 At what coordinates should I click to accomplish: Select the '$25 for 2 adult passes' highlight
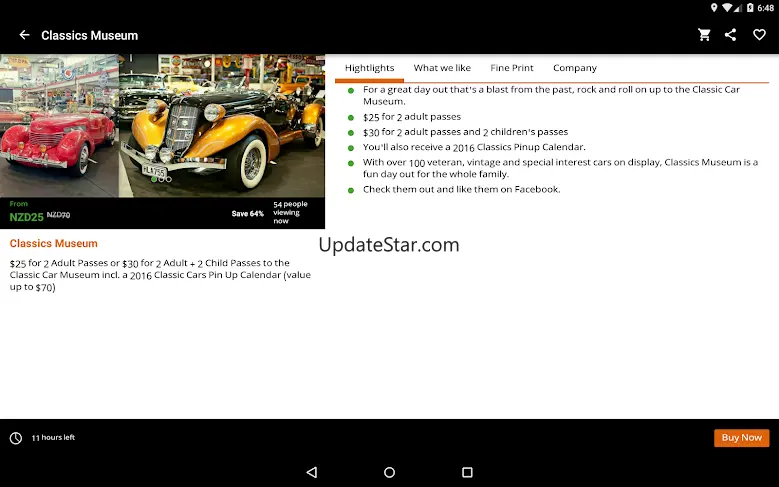click(x=412, y=117)
